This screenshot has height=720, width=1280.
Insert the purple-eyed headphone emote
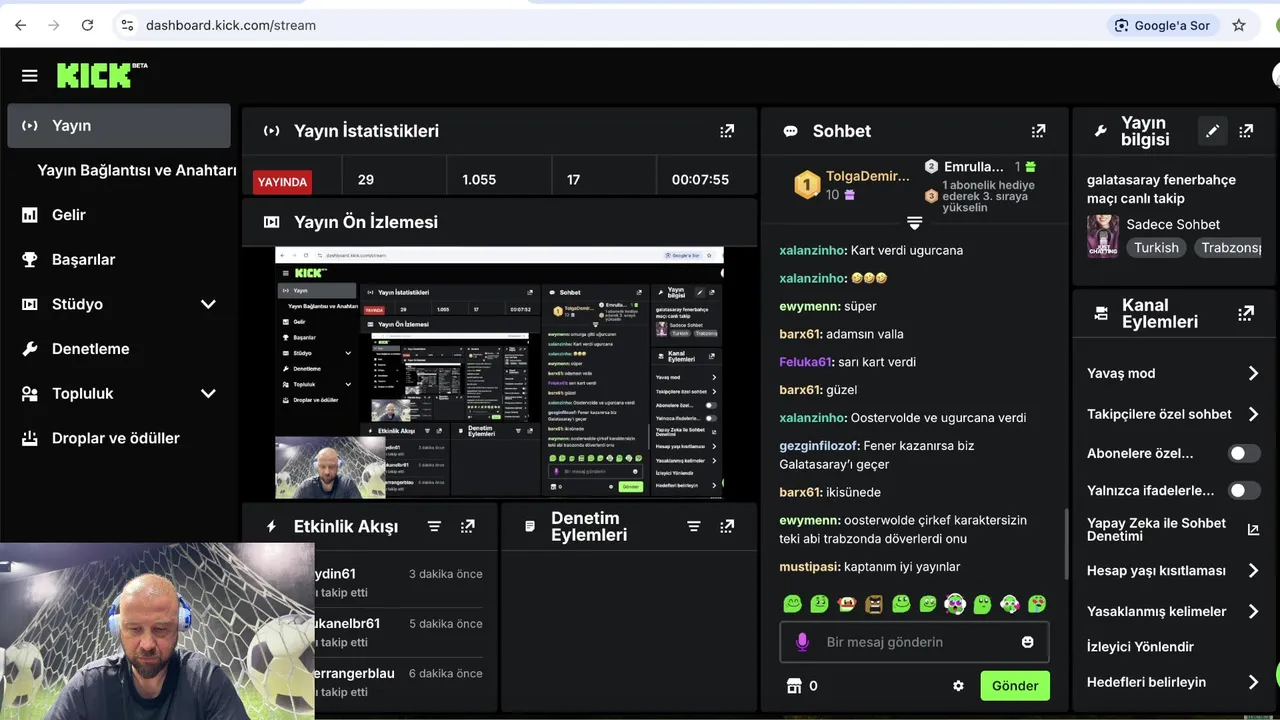pyautogui.click(x=955, y=604)
